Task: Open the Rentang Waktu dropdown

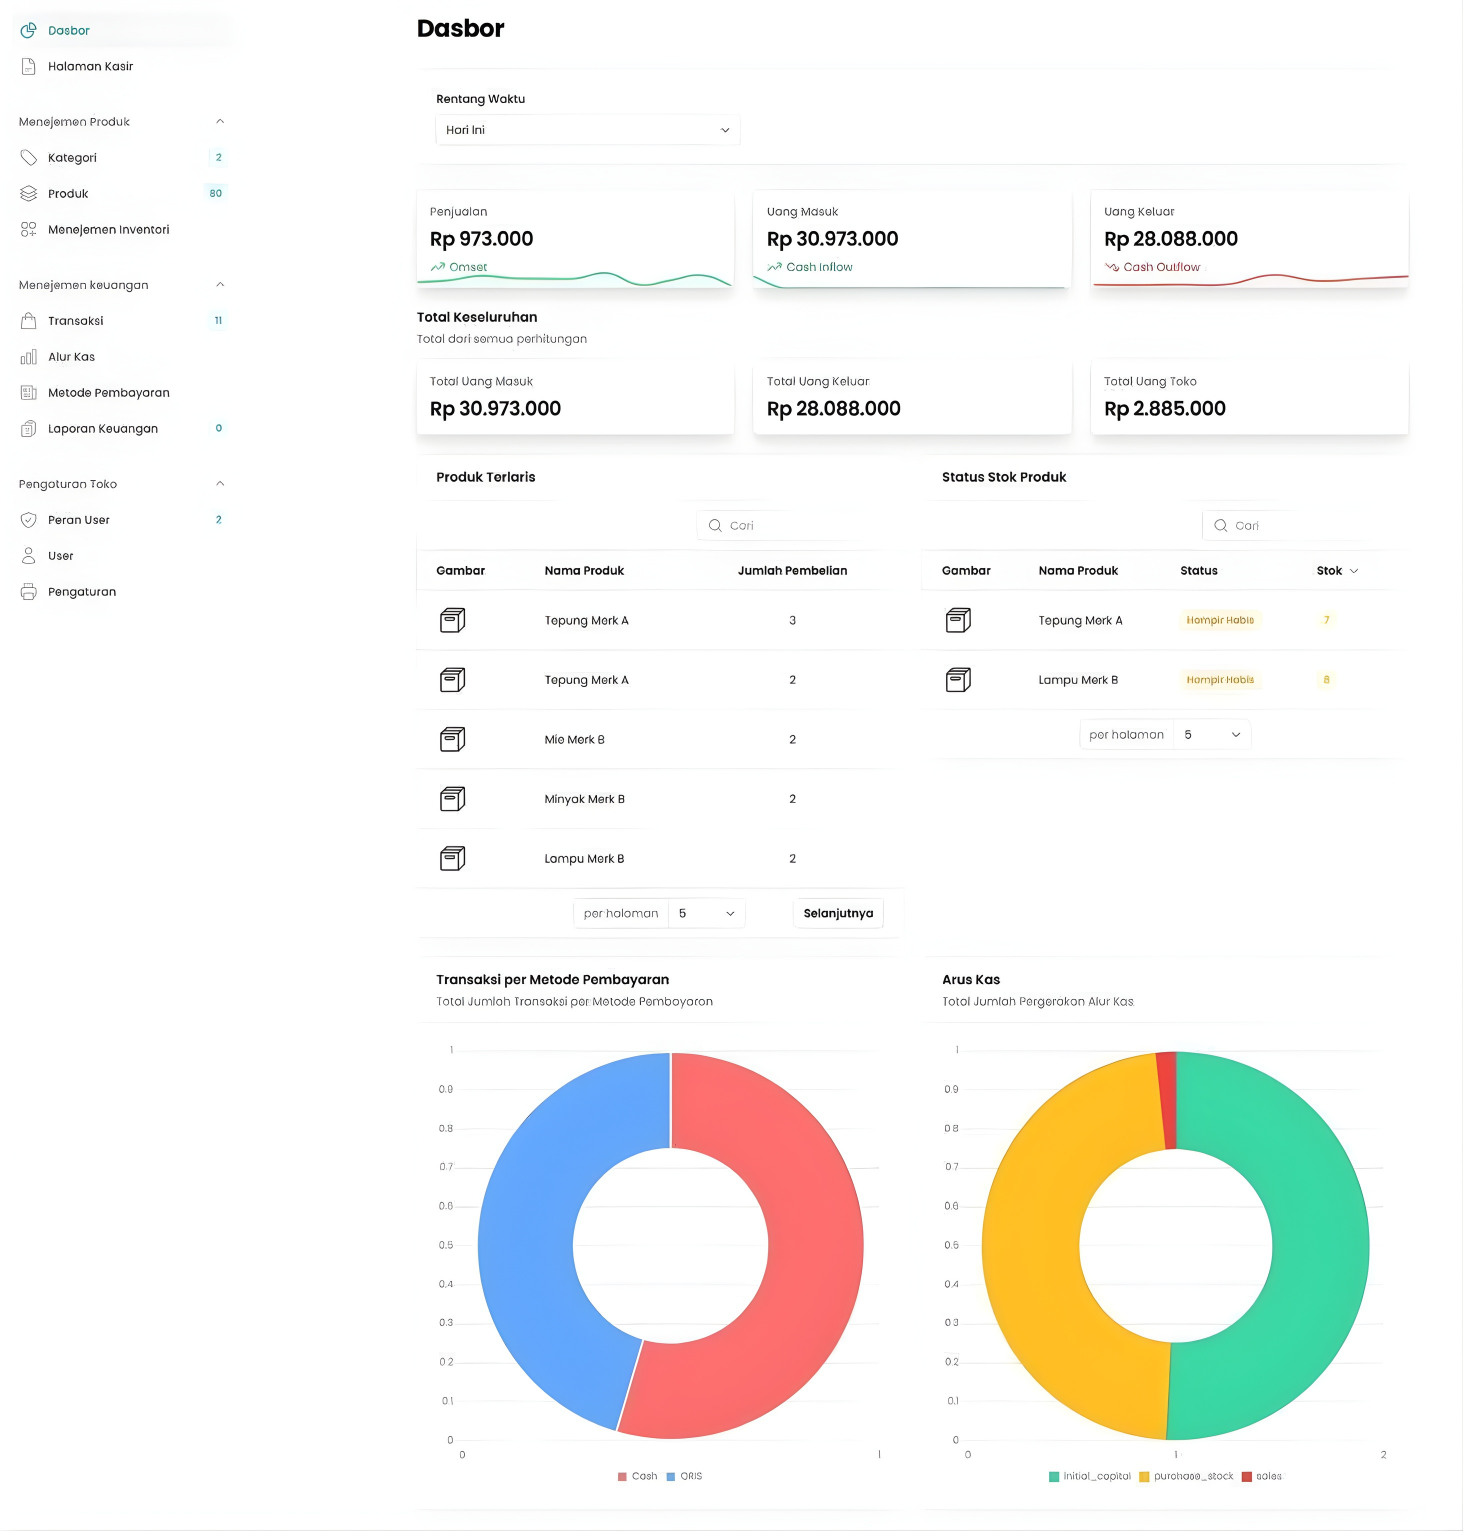Action: 587,130
